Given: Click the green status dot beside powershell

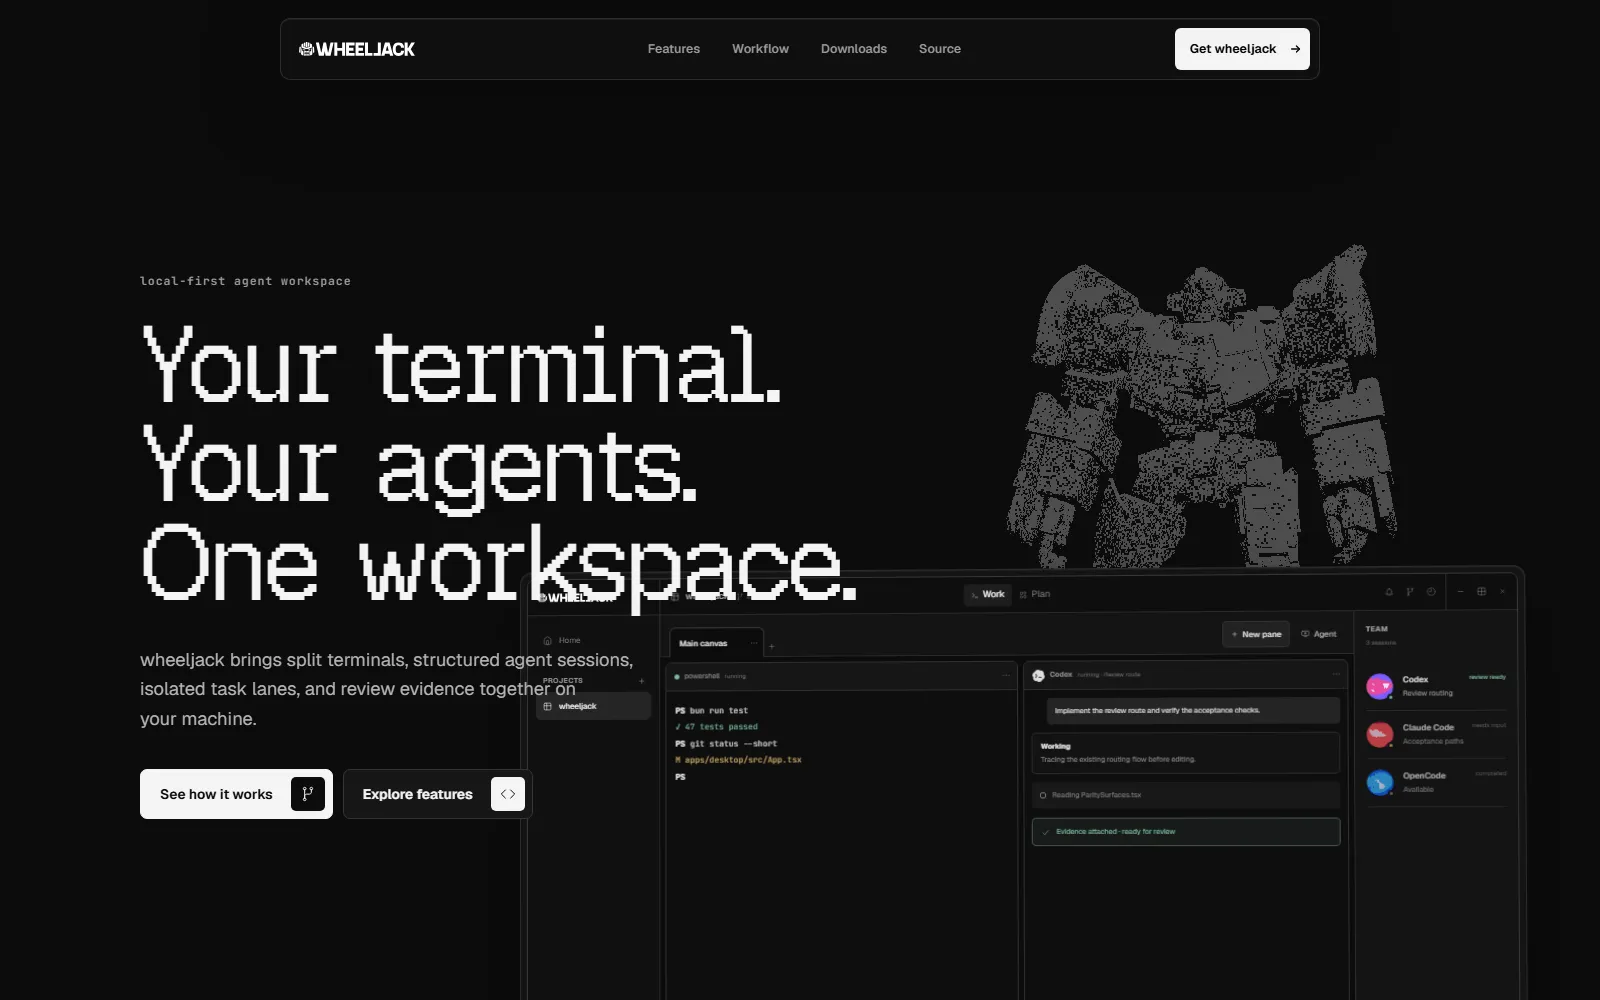Looking at the screenshot, I should click(677, 677).
